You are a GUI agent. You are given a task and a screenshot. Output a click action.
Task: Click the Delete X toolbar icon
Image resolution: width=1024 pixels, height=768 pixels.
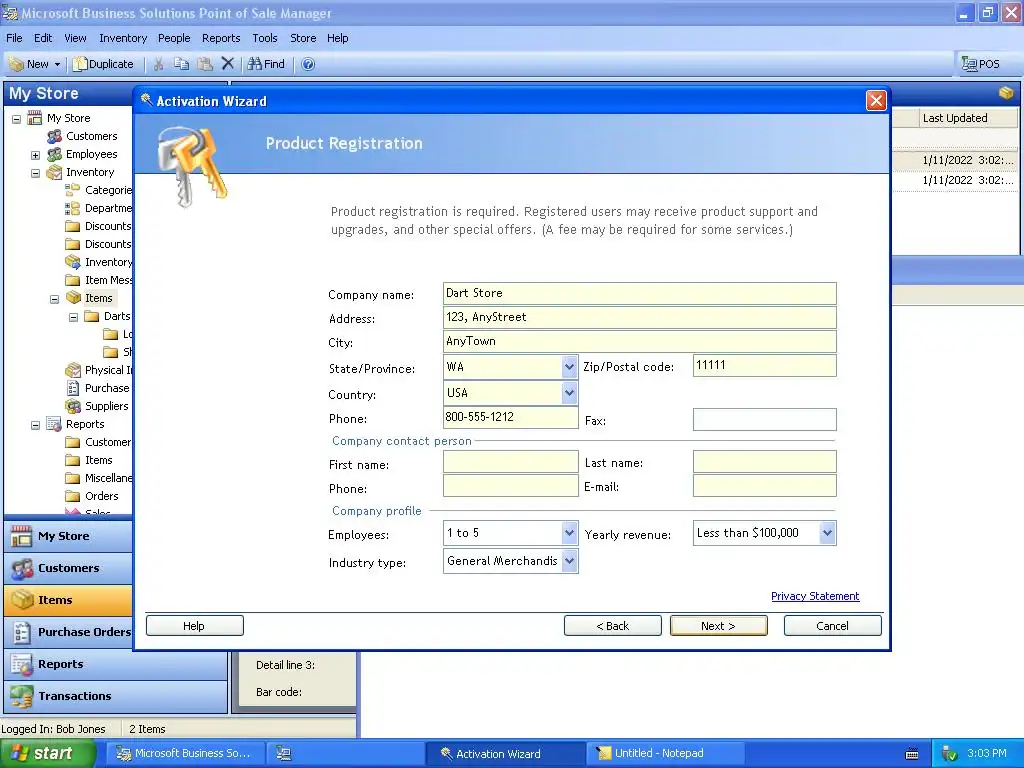(x=227, y=64)
